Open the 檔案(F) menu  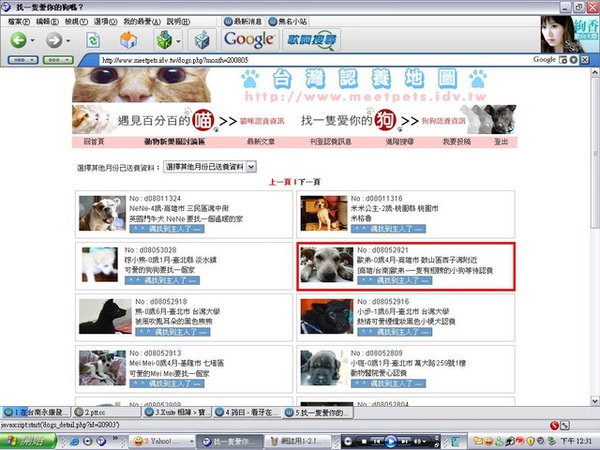(x=19, y=21)
